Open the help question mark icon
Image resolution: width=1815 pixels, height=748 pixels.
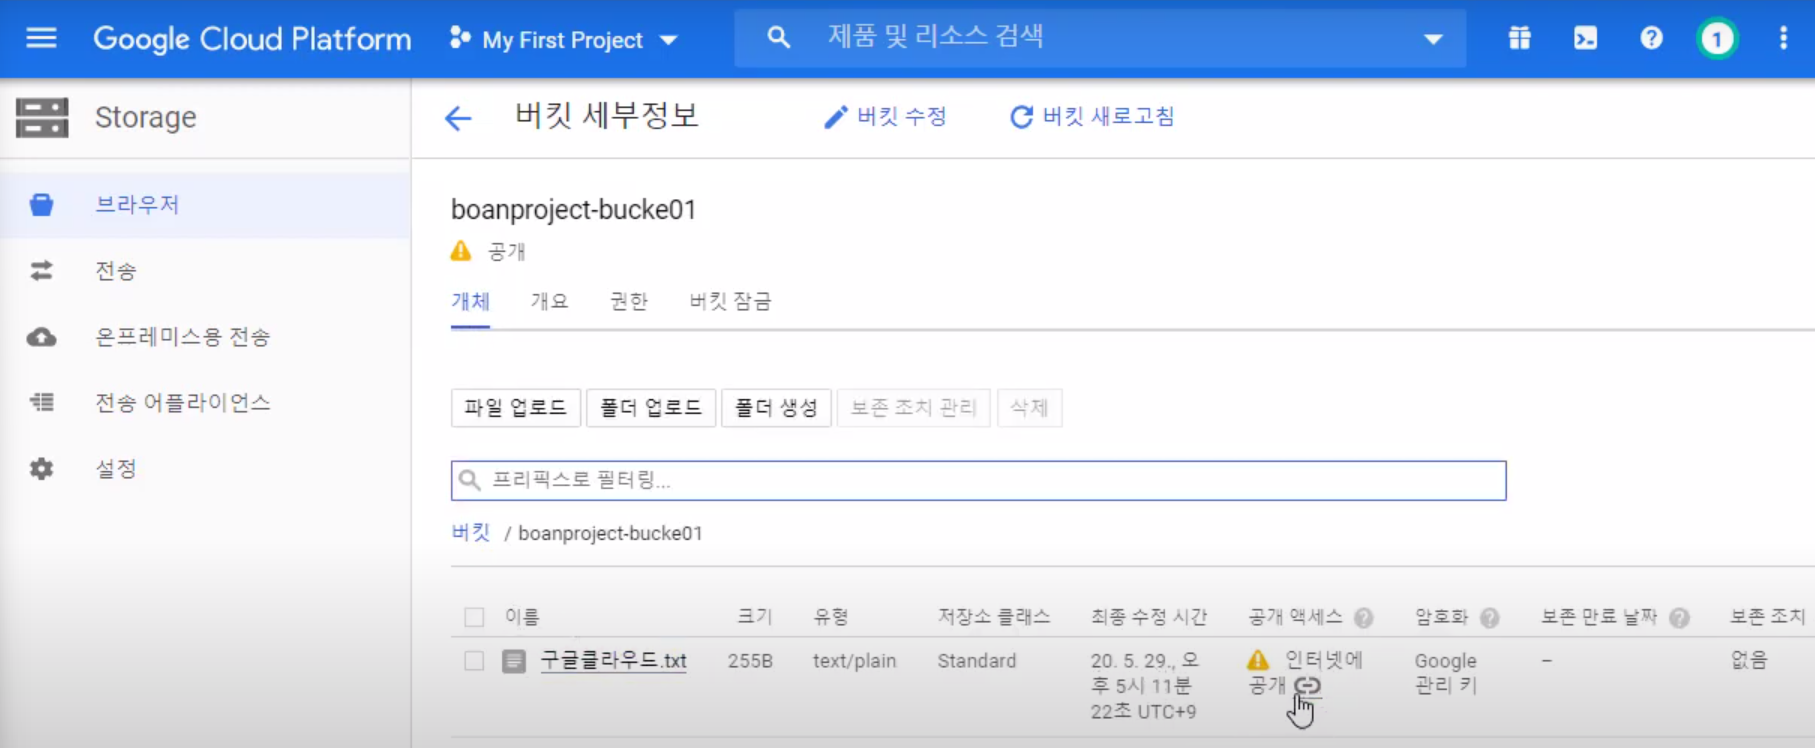1651,38
